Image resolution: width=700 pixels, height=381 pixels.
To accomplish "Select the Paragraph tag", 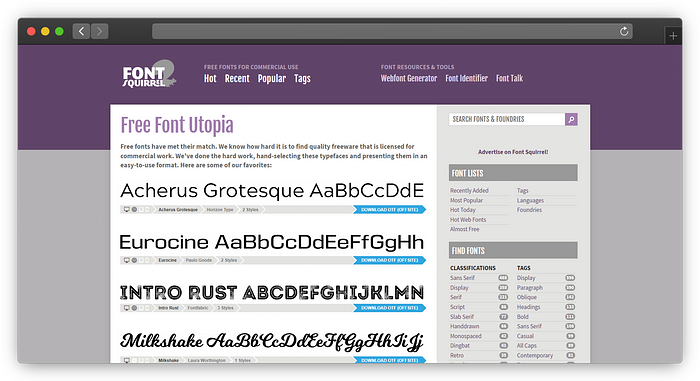I will click(x=530, y=288).
